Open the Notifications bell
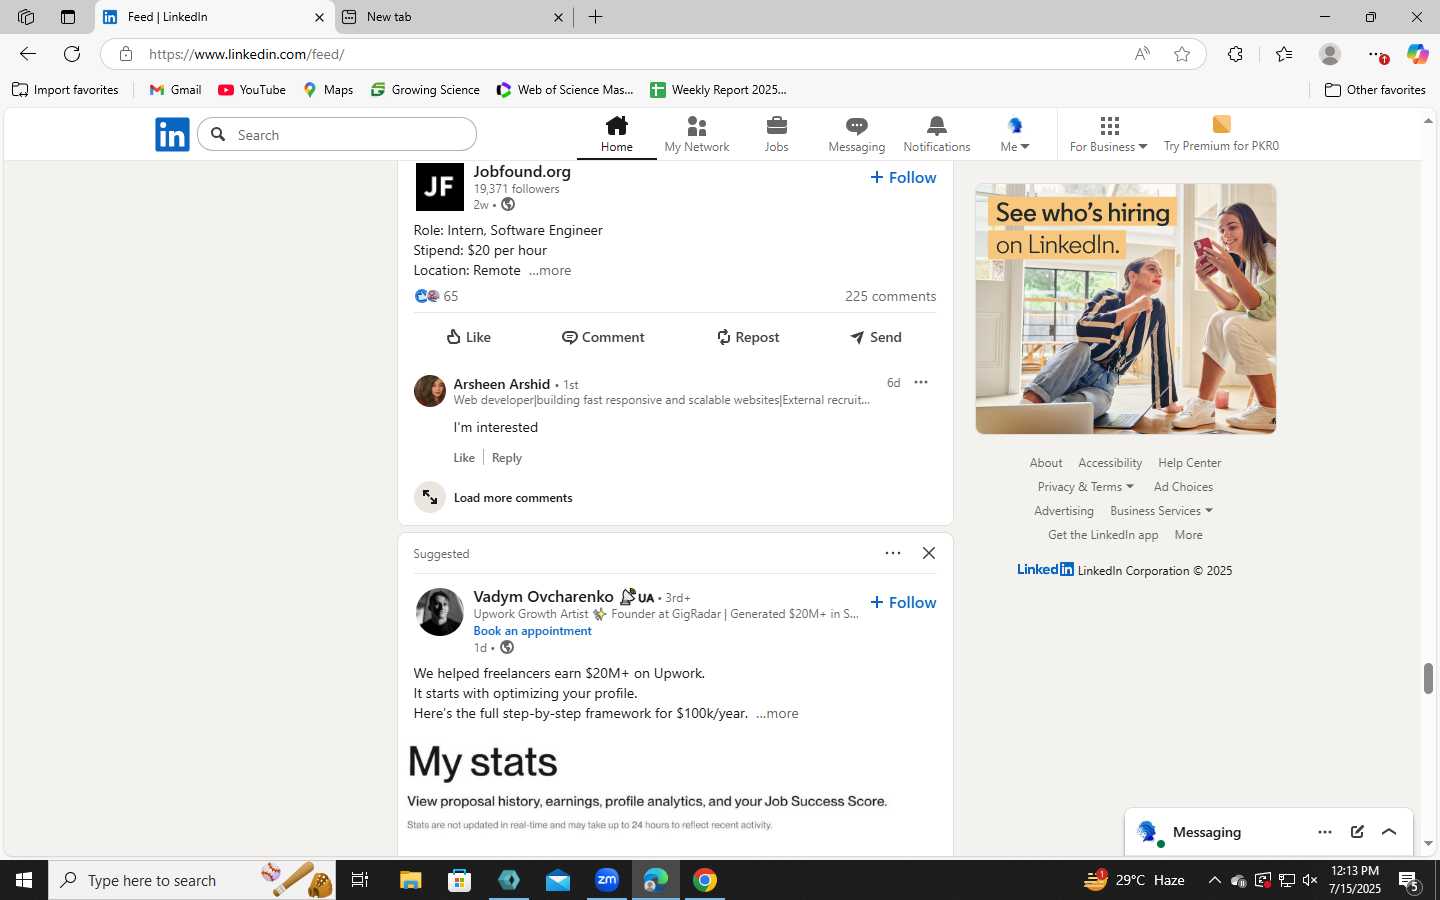The height and width of the screenshot is (900, 1440). [x=937, y=134]
